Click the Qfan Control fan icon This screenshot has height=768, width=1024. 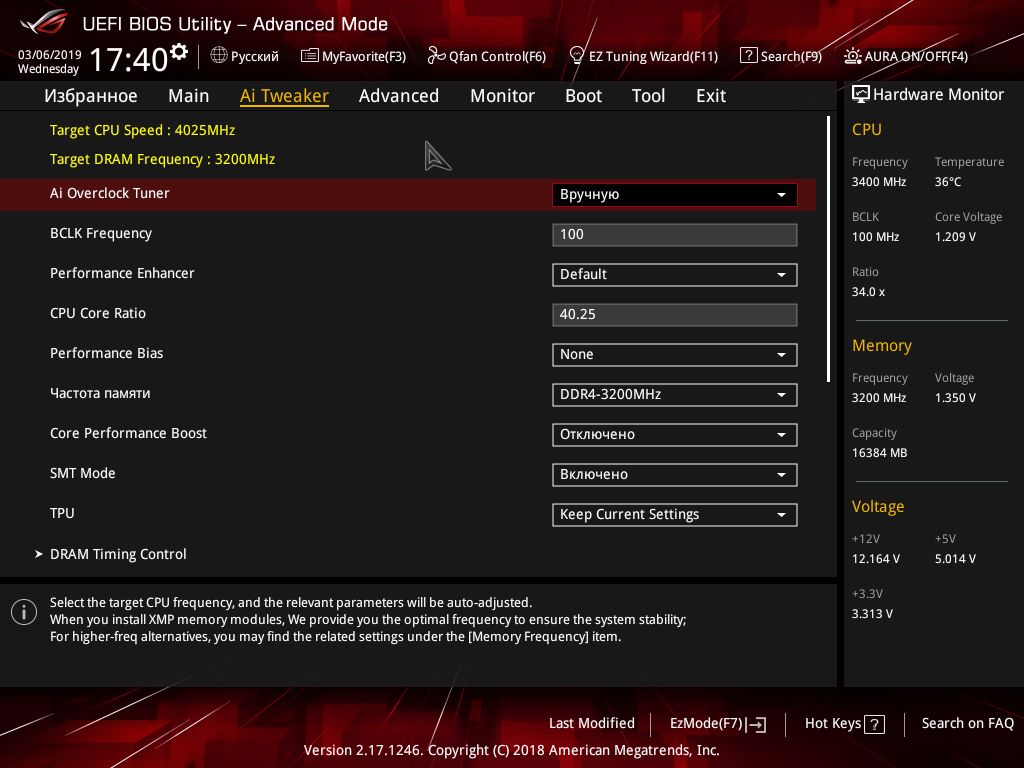(436, 56)
